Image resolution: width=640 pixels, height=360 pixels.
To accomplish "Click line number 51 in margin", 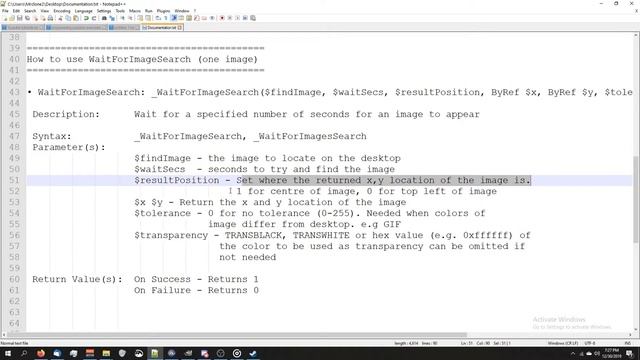I will click(14, 180).
